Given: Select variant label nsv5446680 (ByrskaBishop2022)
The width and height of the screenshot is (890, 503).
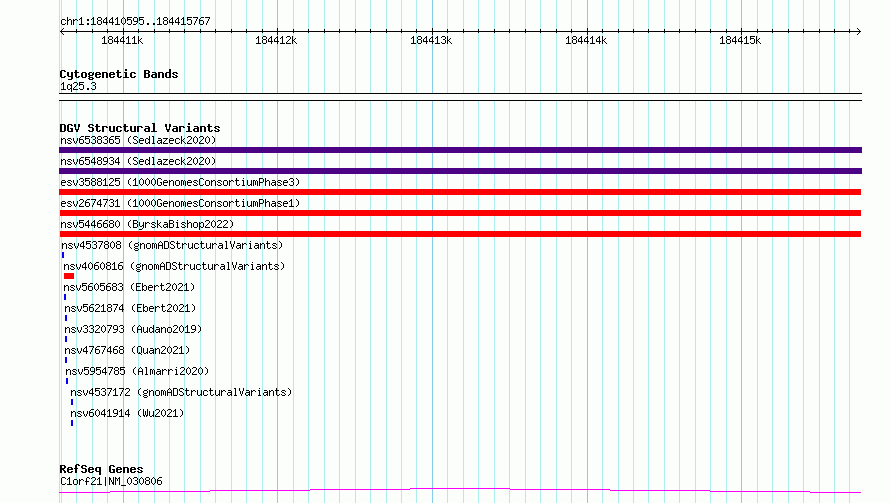Looking at the screenshot, I should 147,224.
